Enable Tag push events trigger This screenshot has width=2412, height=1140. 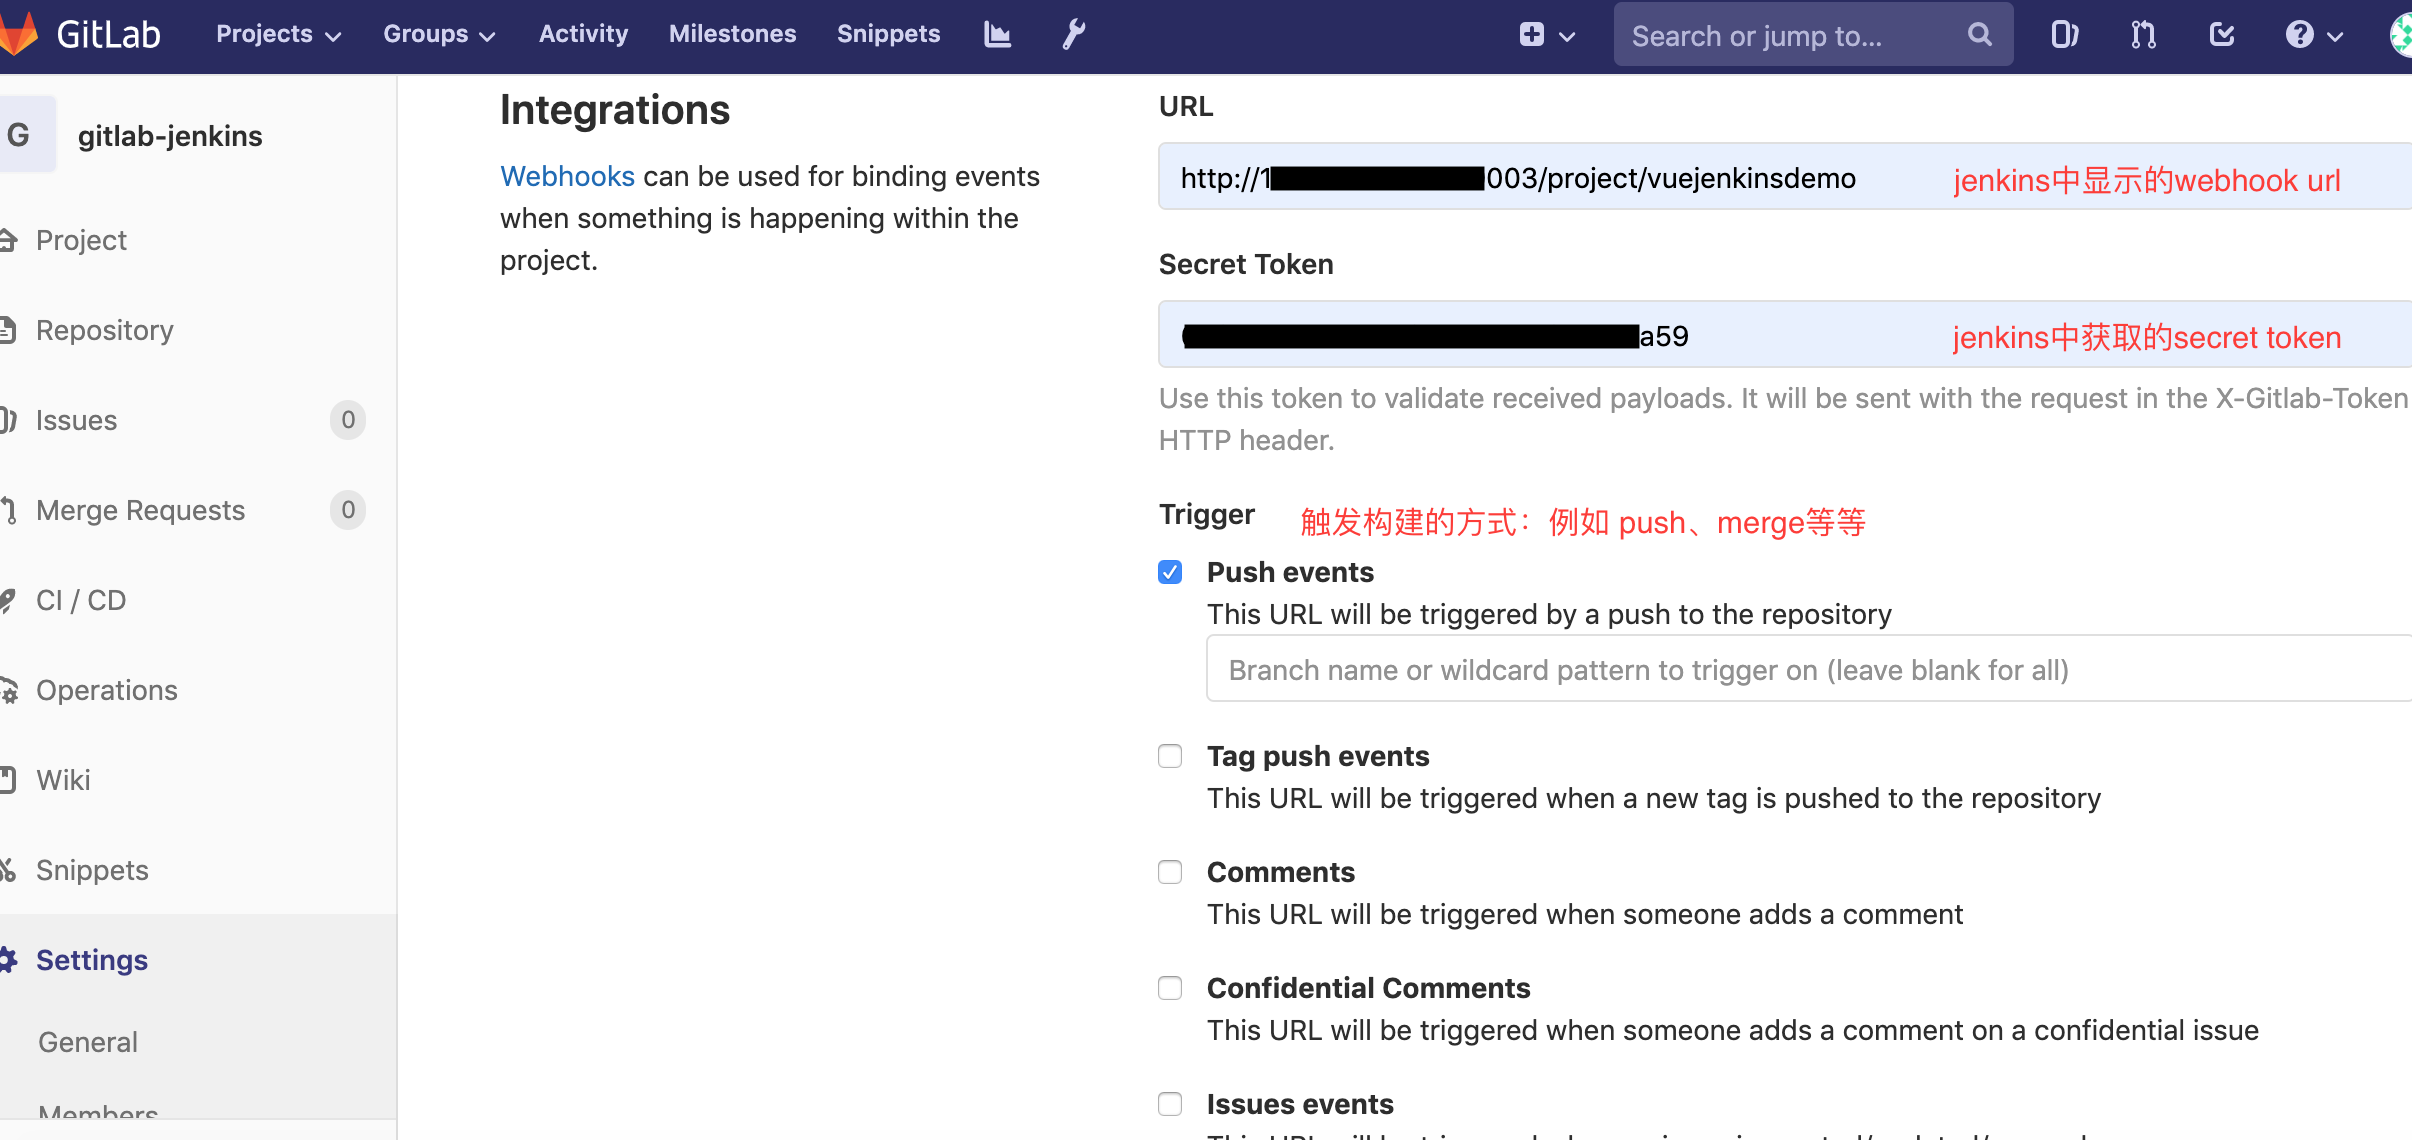(1169, 756)
